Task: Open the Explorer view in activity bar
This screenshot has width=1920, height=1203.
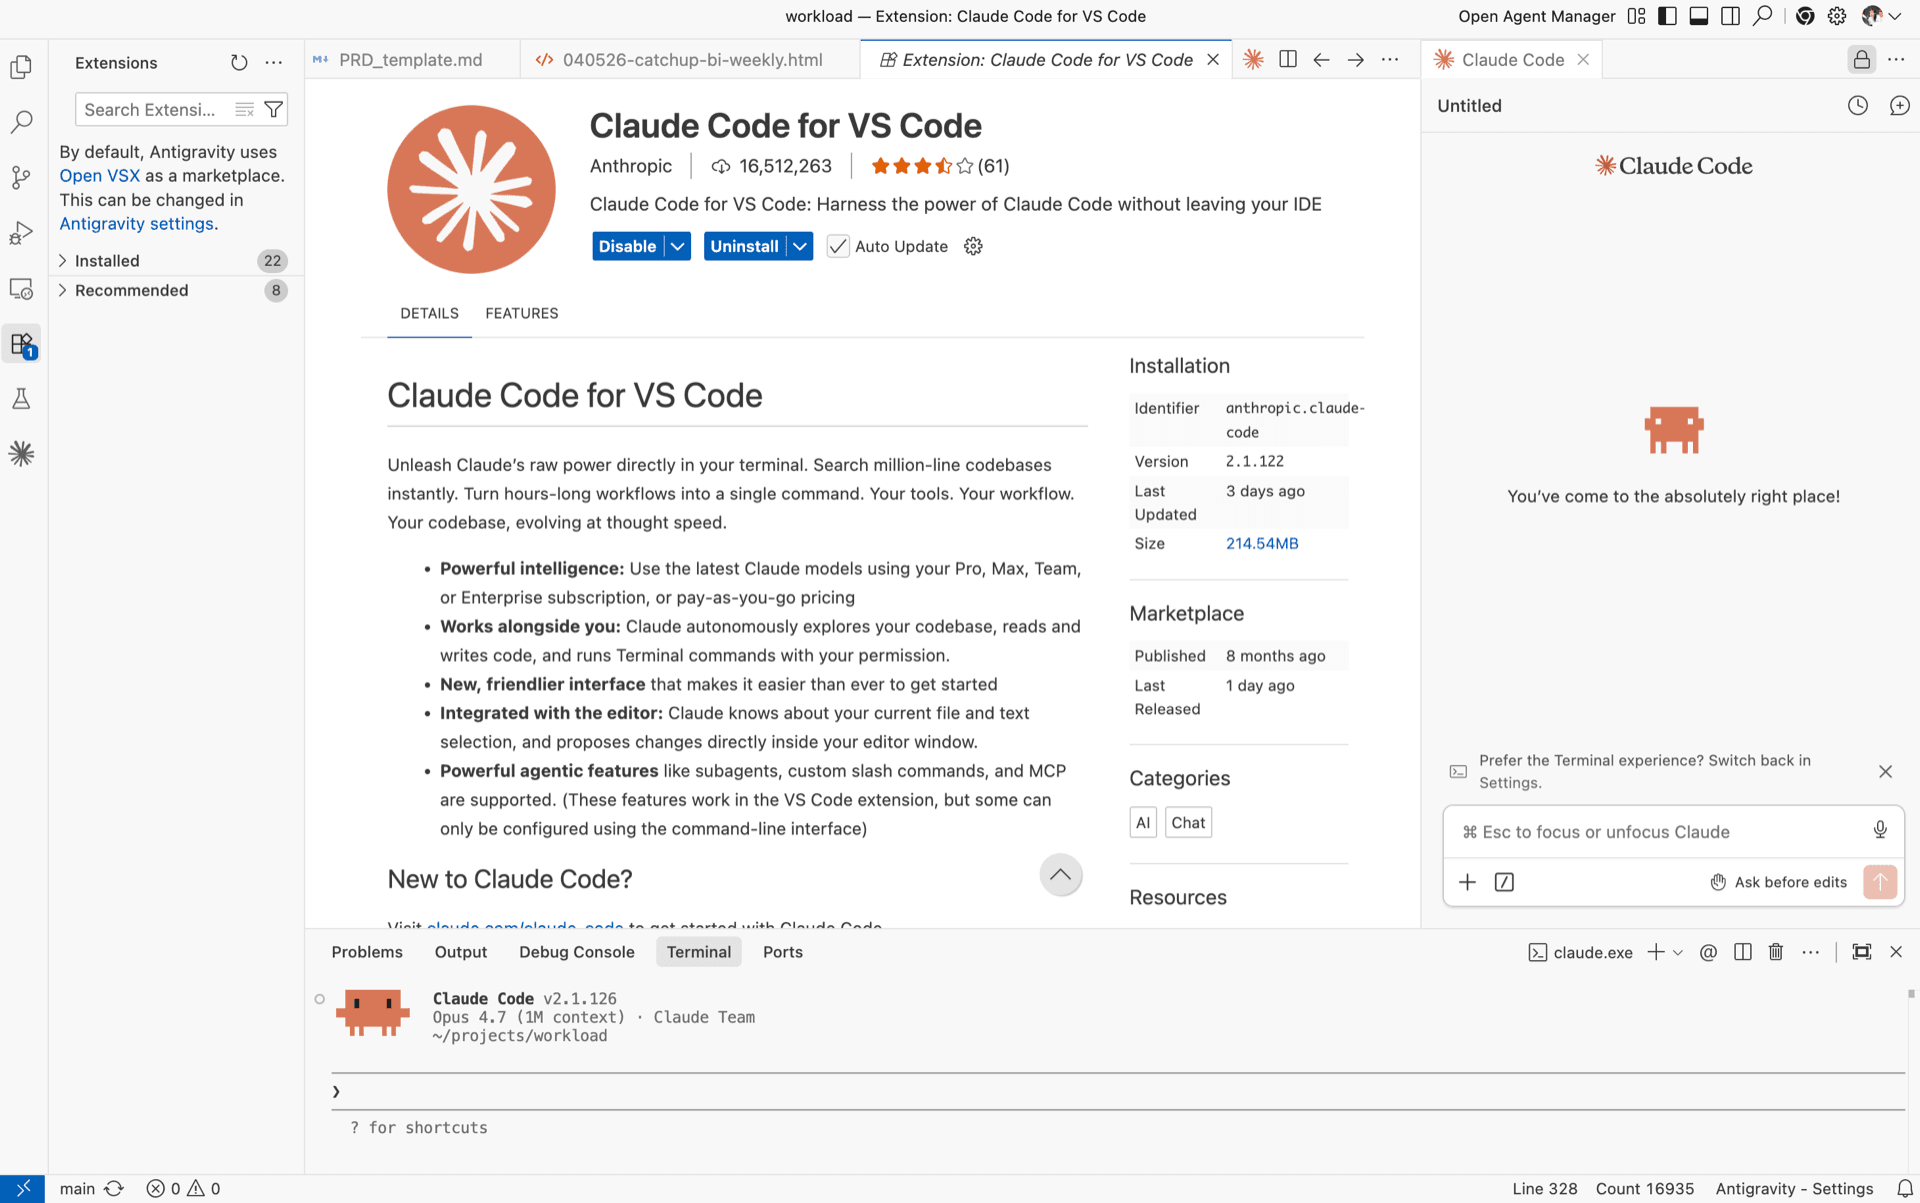Action: [x=21, y=67]
